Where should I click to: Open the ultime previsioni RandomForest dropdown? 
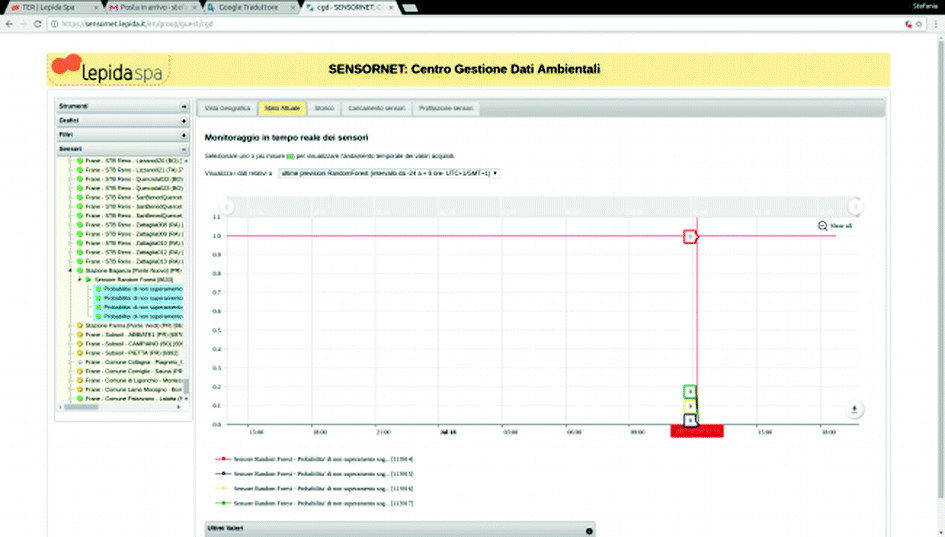click(389, 173)
